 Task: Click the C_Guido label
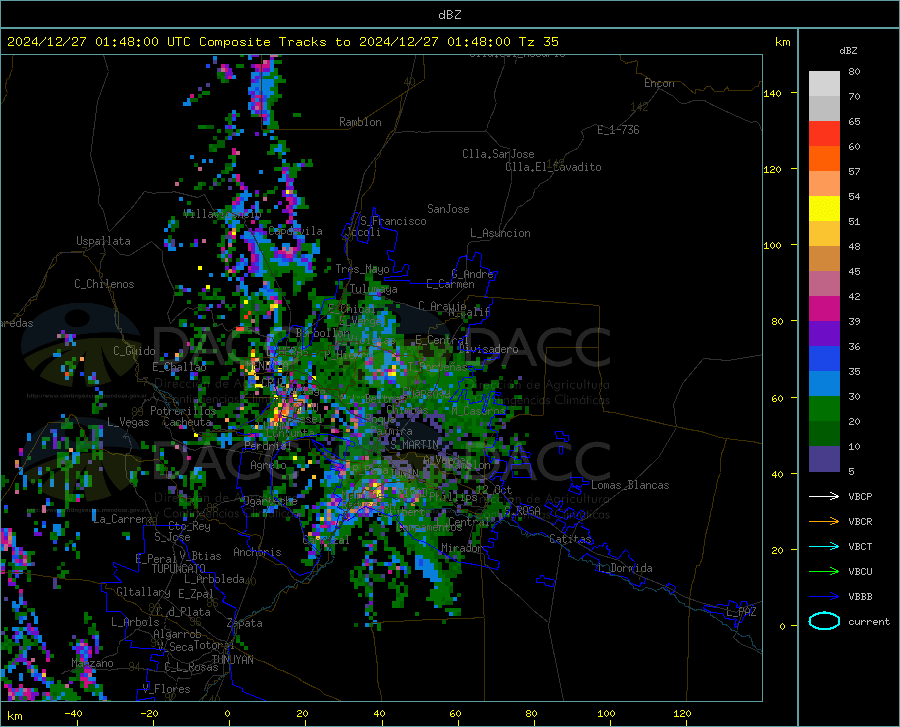134,351
